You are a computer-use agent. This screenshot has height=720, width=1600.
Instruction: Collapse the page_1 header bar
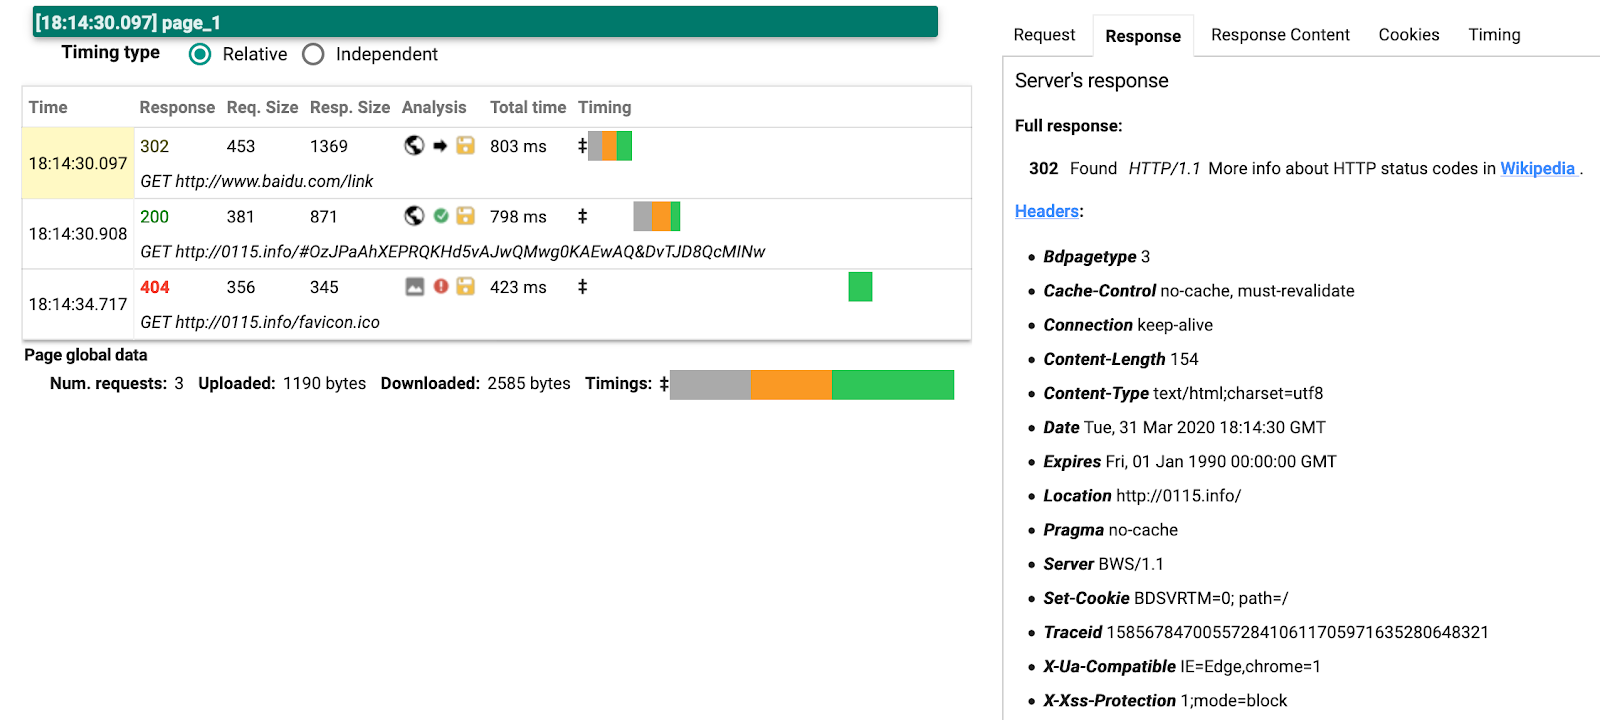click(485, 22)
